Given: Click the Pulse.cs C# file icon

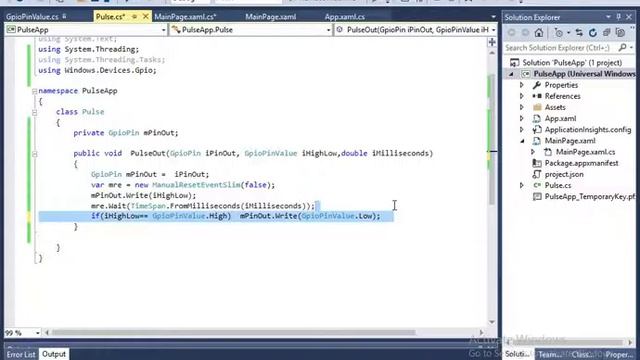Looking at the screenshot, I should click(537, 185).
